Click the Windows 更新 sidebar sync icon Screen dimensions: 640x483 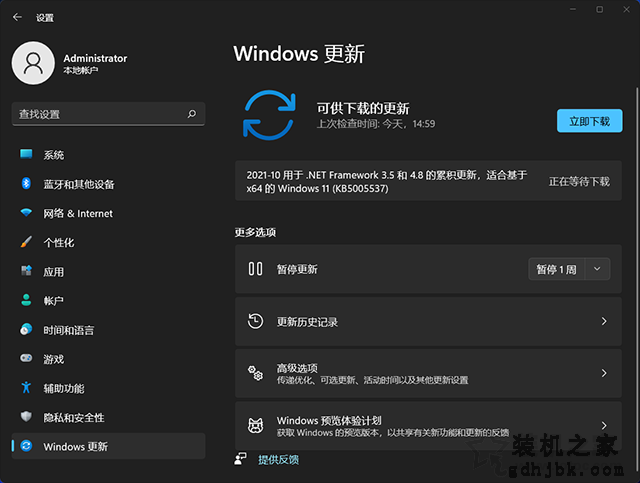(26, 446)
